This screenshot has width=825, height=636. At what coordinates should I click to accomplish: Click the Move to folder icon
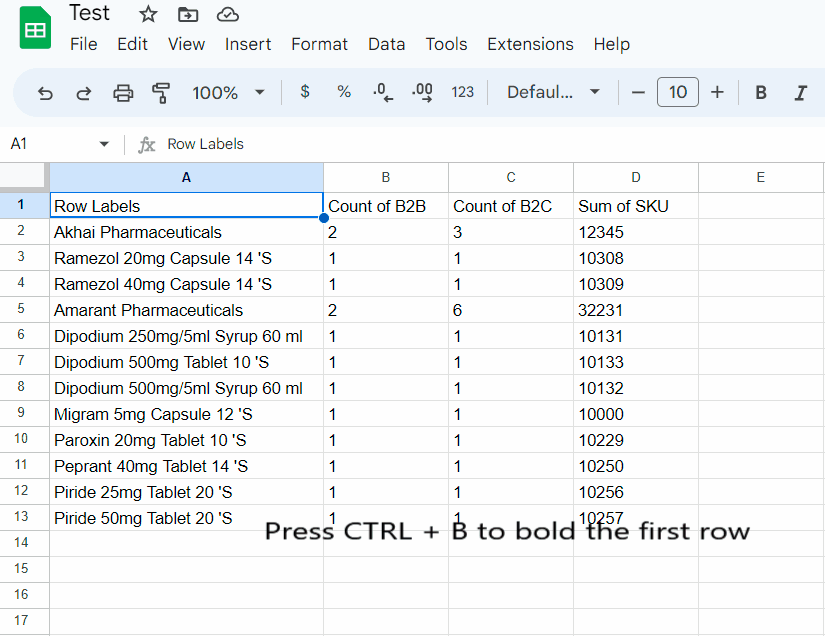coord(190,13)
